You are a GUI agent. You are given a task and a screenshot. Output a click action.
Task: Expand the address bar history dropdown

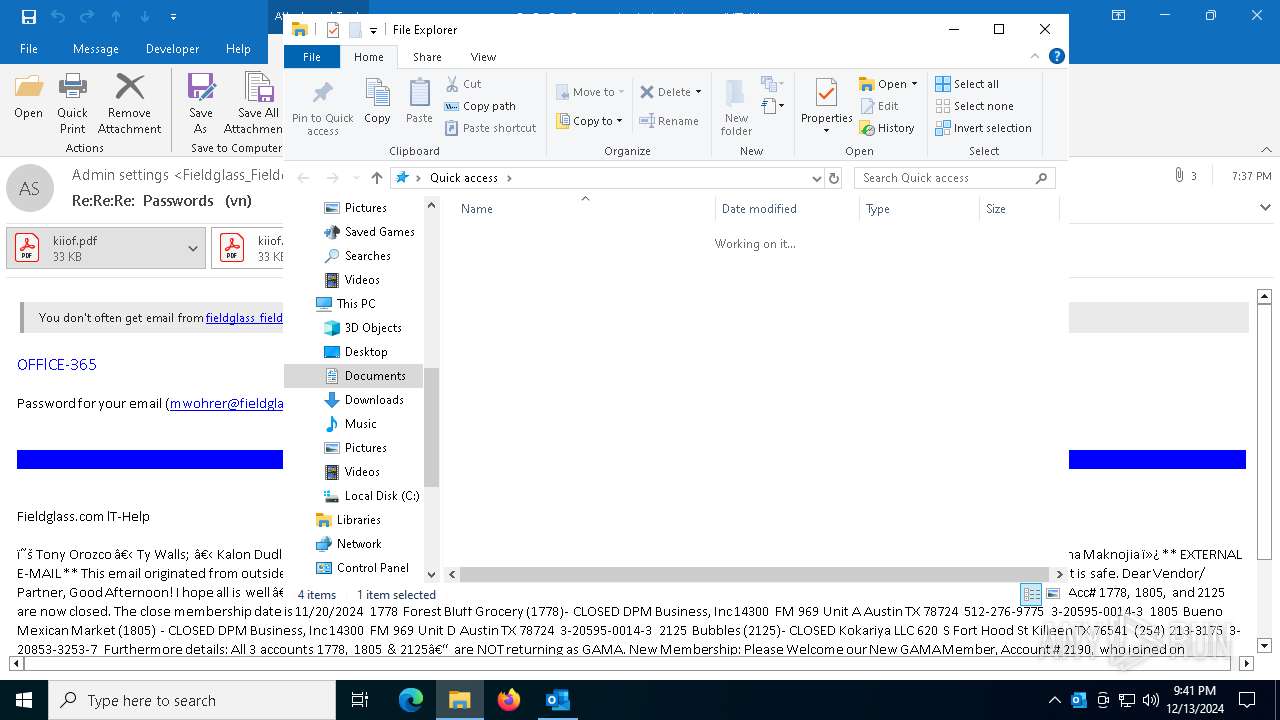pyautogui.click(x=817, y=178)
